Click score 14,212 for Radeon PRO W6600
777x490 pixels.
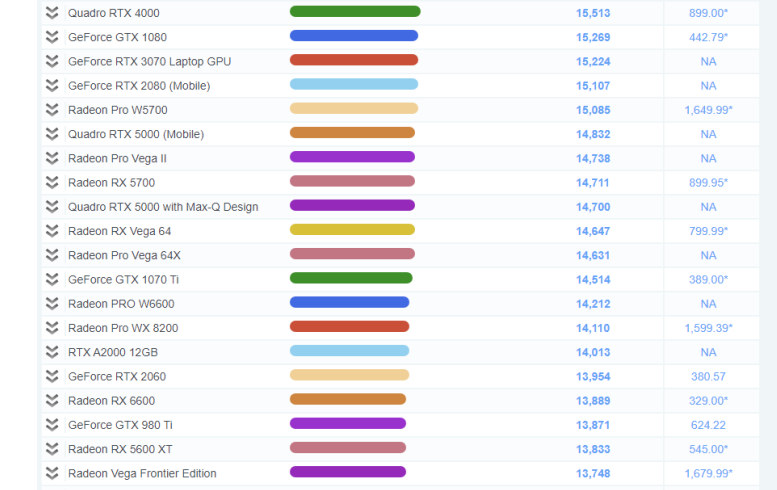[593, 304]
